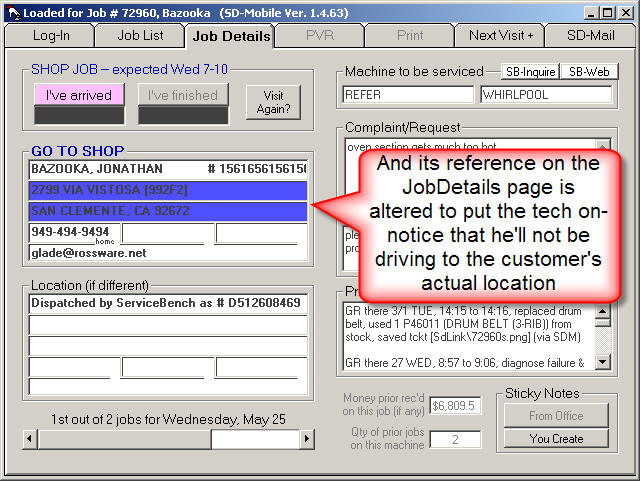Launch the SB-Web button

(588, 72)
